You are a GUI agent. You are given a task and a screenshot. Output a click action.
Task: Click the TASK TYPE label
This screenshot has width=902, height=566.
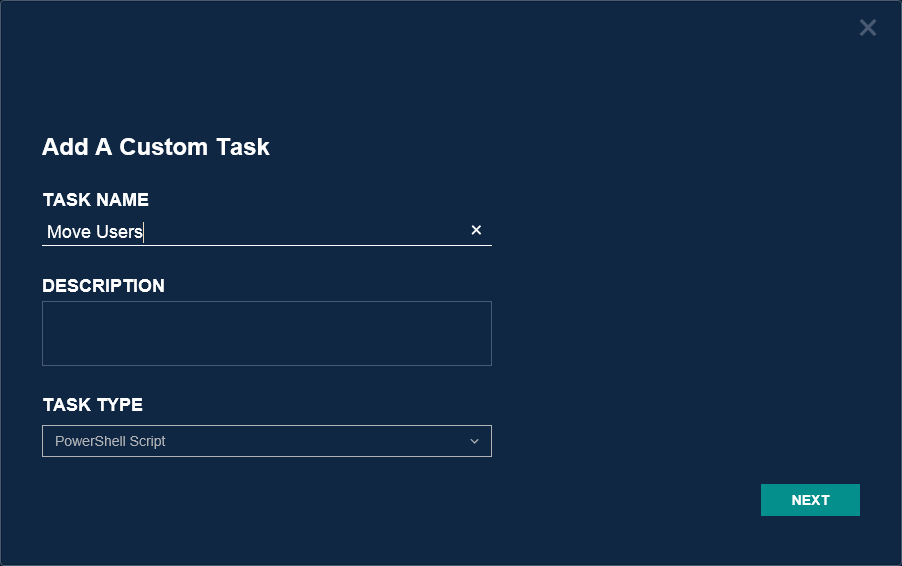pos(92,405)
